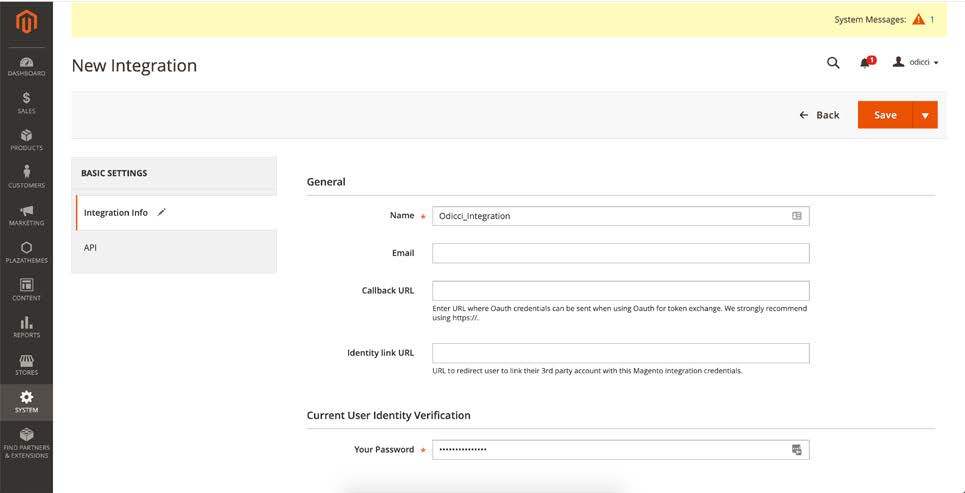Click the Back button
The height and width of the screenshot is (493, 965).
click(x=819, y=115)
